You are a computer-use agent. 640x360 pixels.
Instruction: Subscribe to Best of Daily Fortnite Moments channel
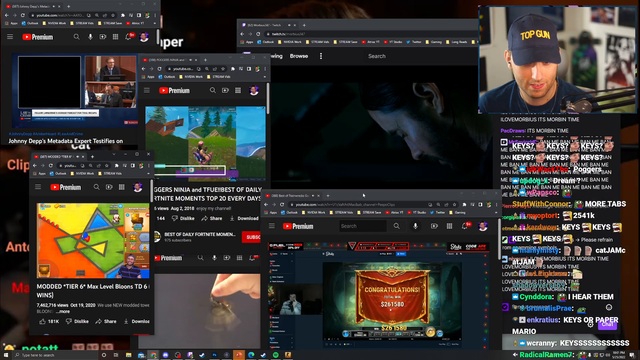coord(251,237)
